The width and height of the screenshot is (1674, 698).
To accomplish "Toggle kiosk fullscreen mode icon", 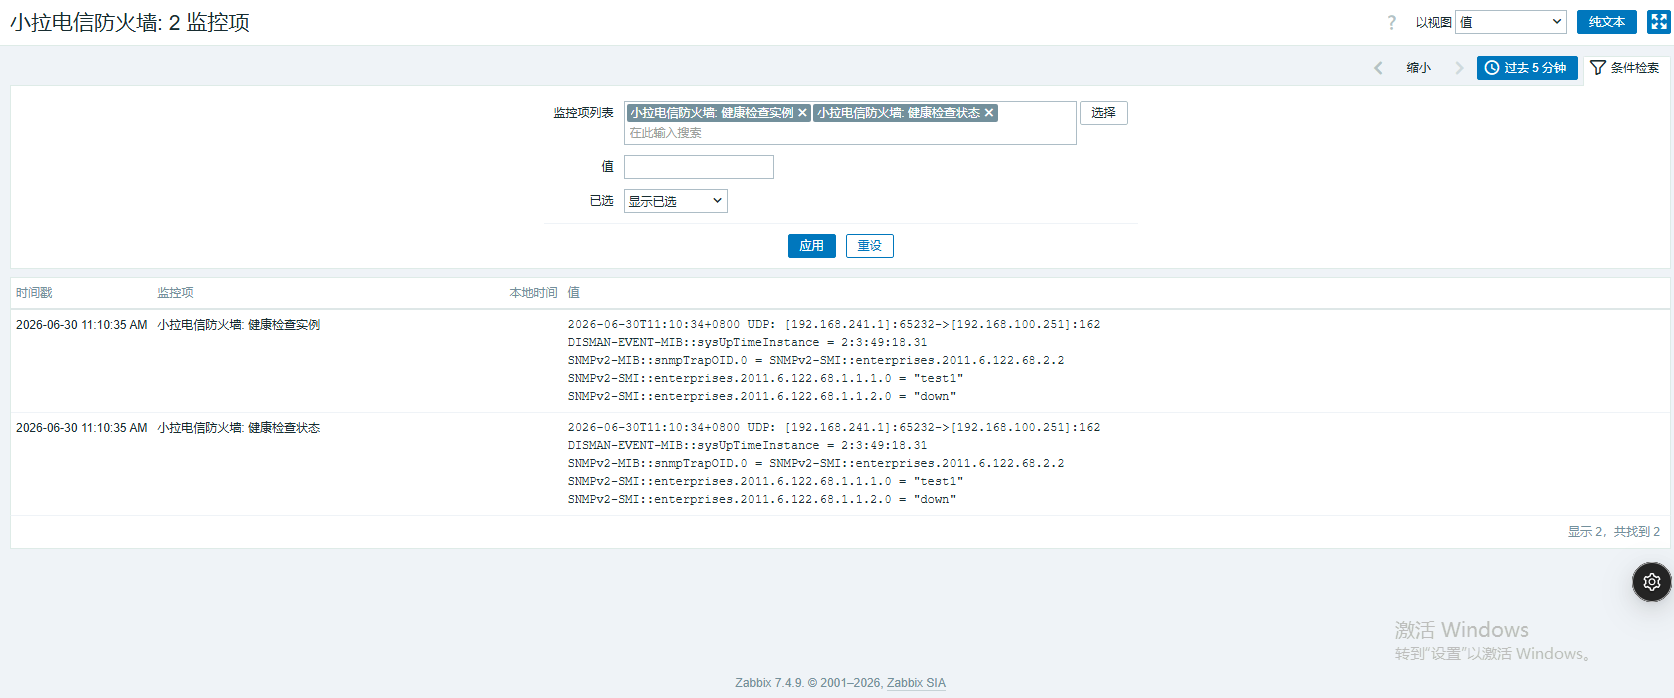I will pyautogui.click(x=1658, y=22).
